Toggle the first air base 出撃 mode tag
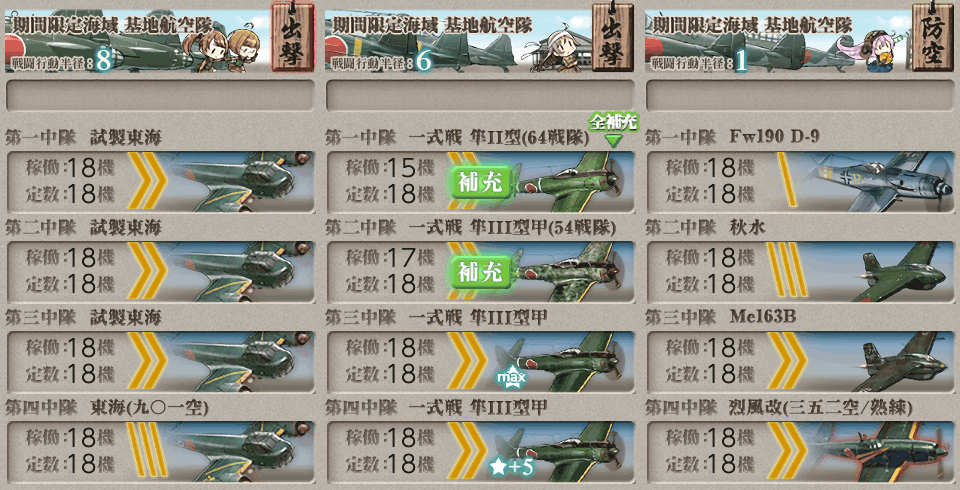 click(292, 37)
